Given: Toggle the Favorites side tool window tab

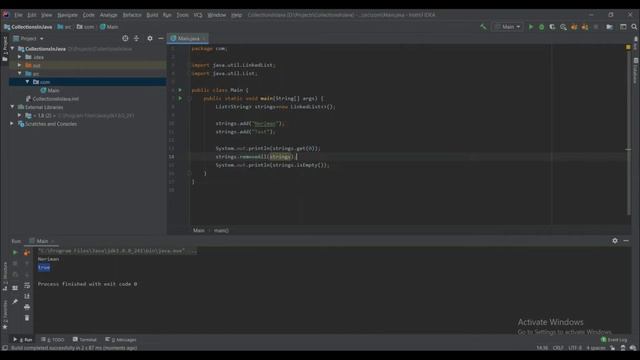Looking at the screenshot, I should (5, 315).
